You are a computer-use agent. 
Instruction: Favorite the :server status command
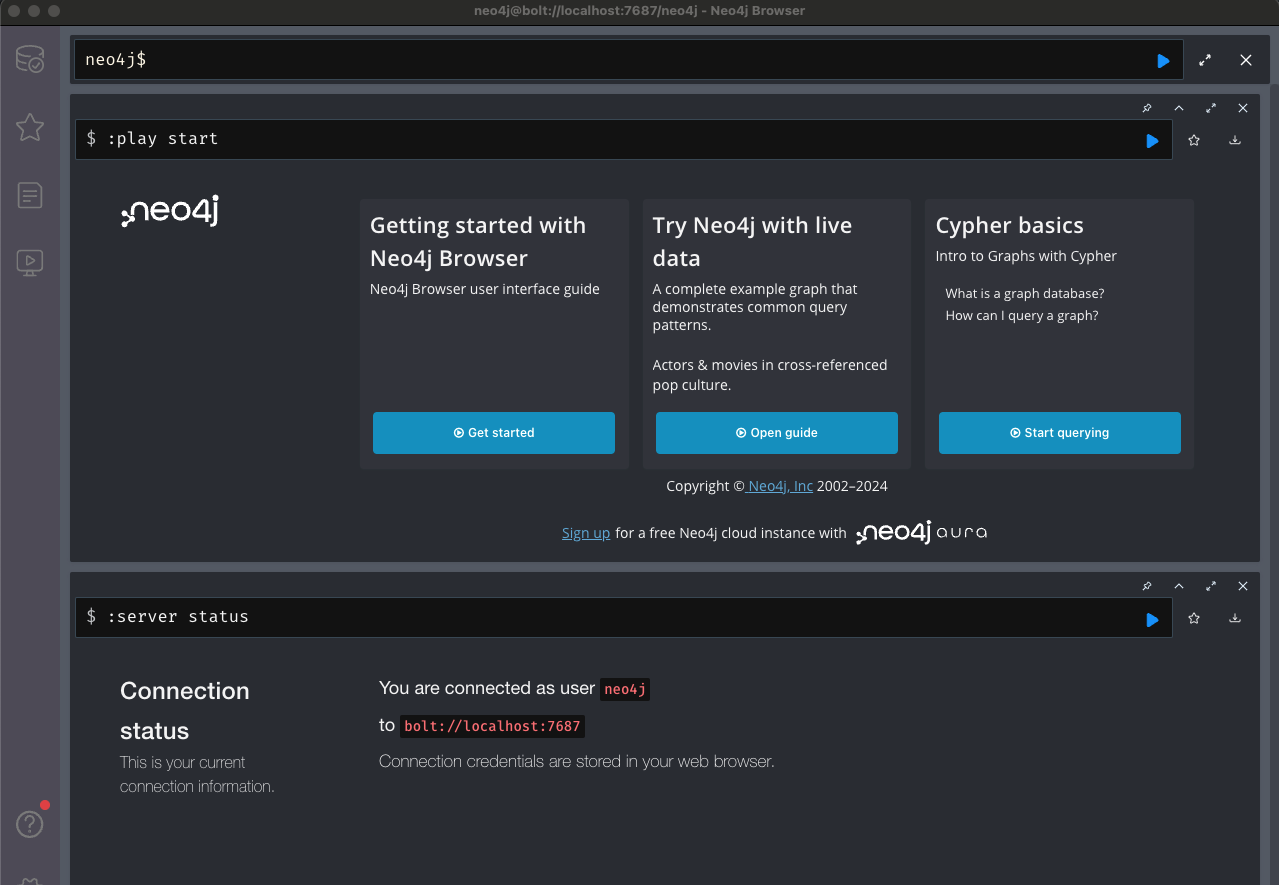1193,619
